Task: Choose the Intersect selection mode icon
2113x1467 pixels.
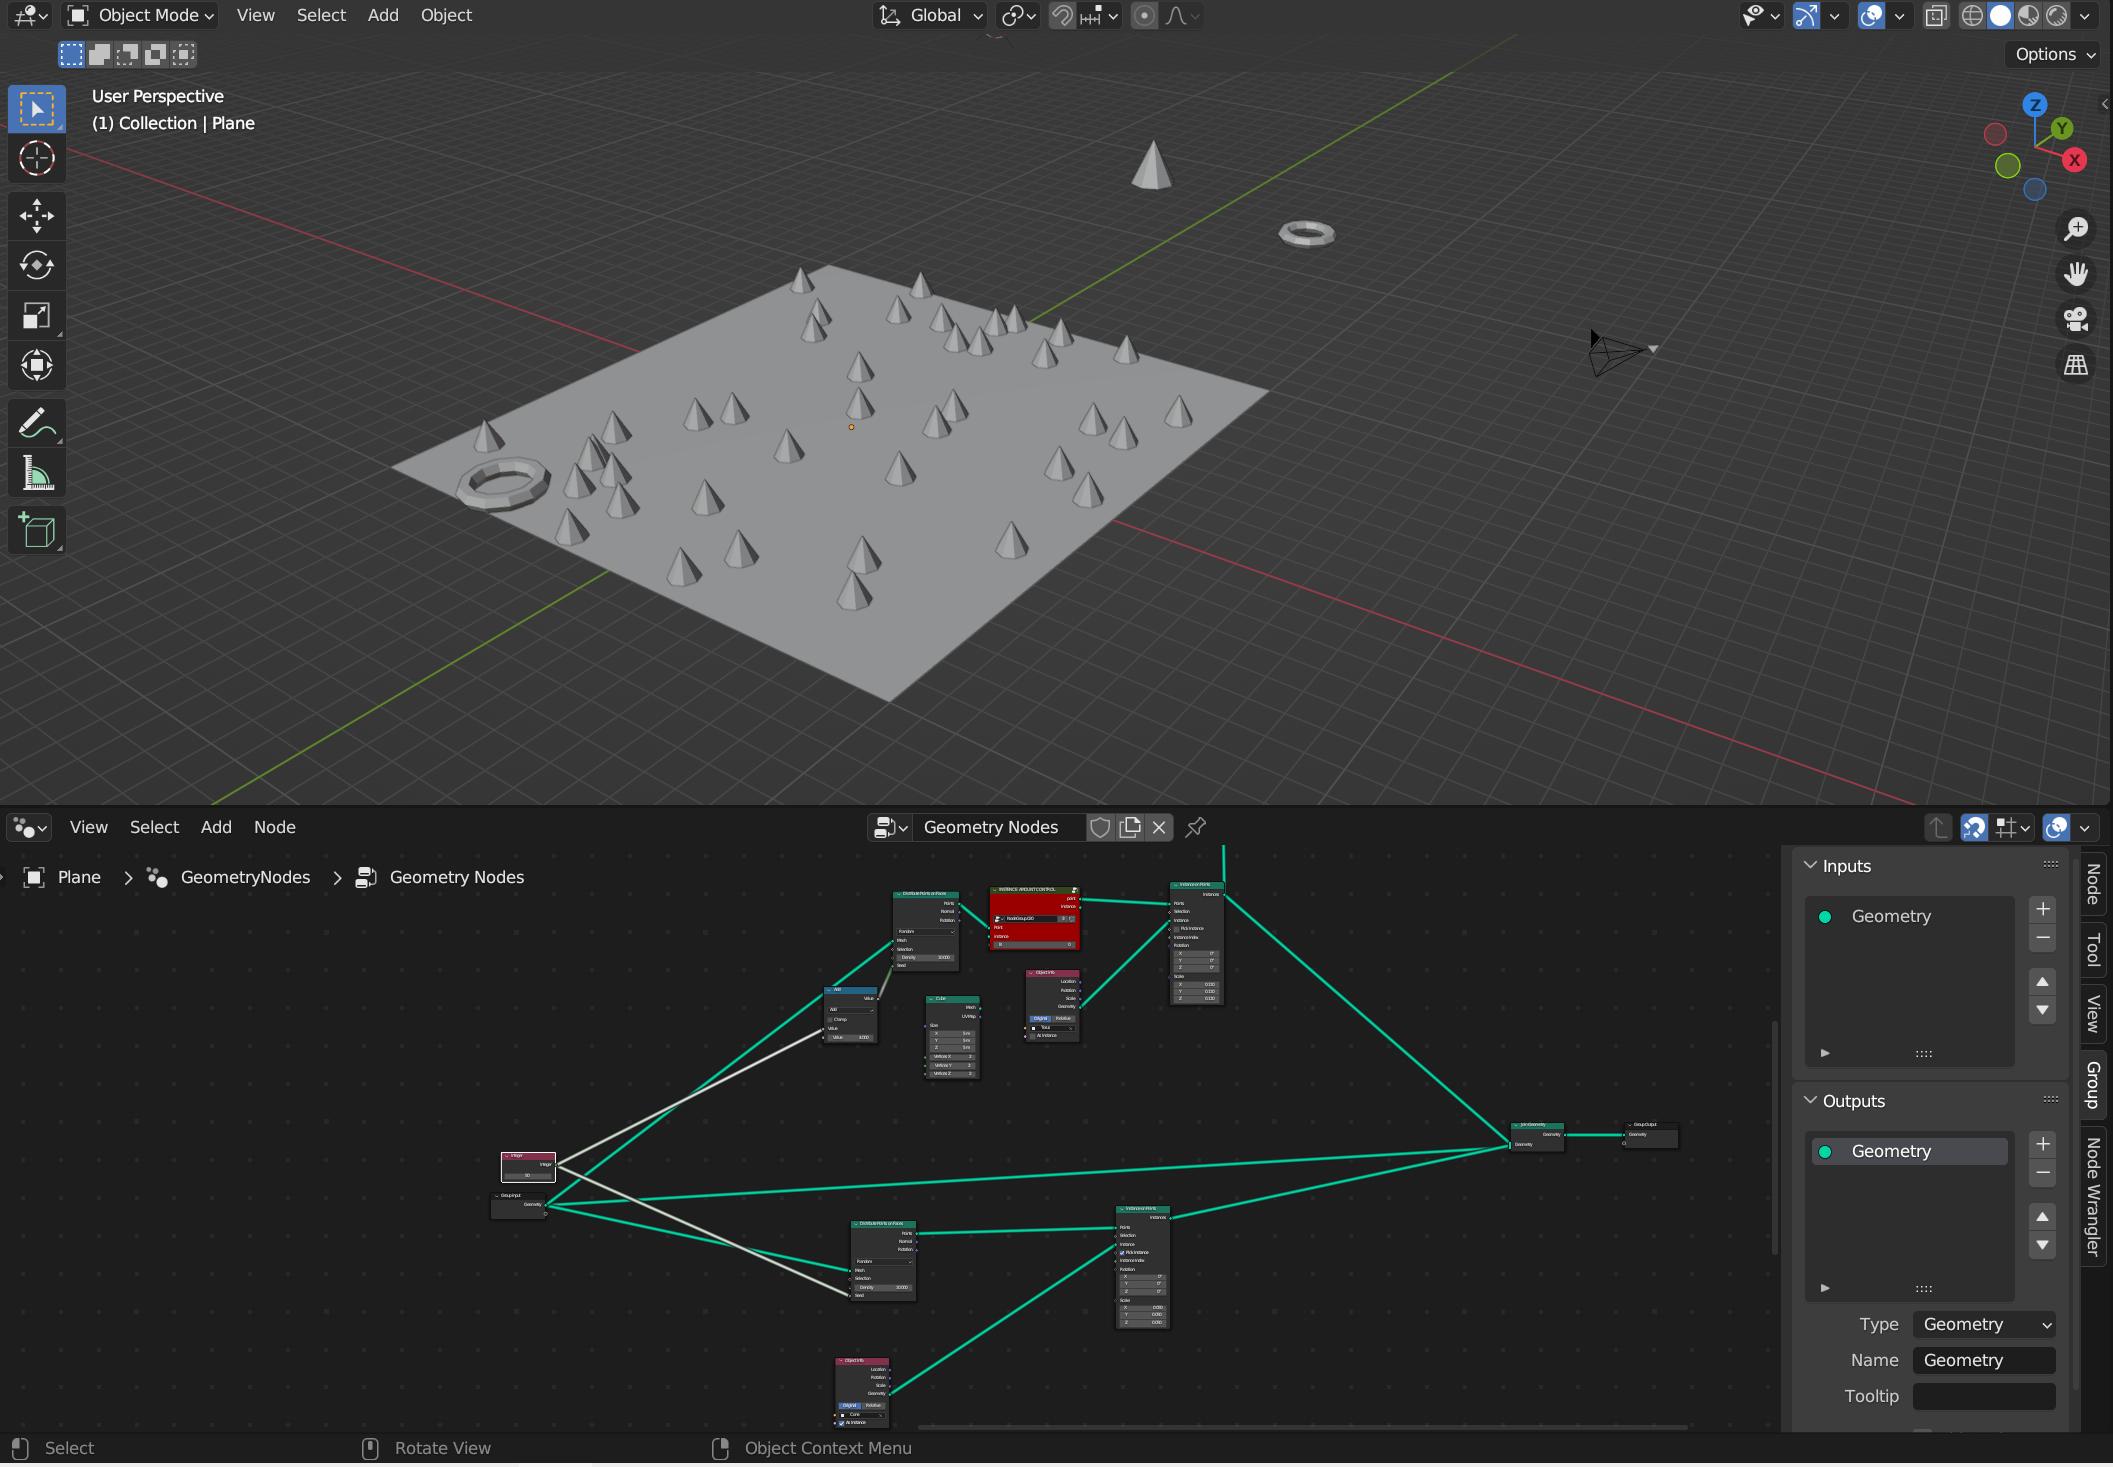Action: [183, 55]
